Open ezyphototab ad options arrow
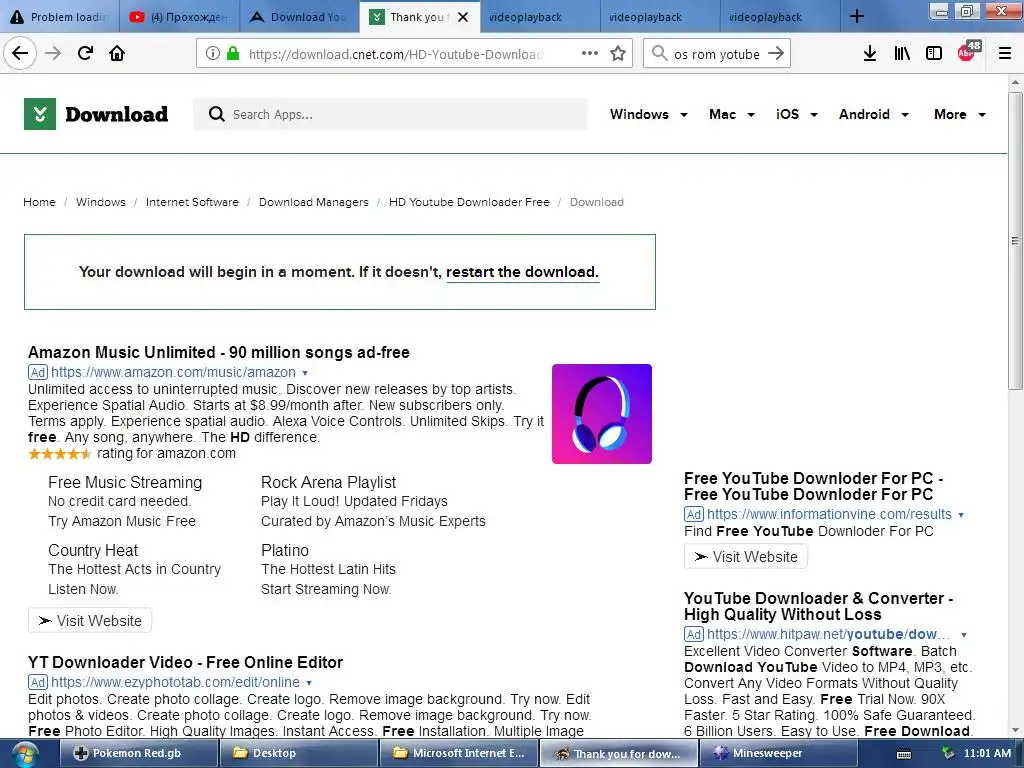Screen dimensions: 1024x768 pos(309,683)
